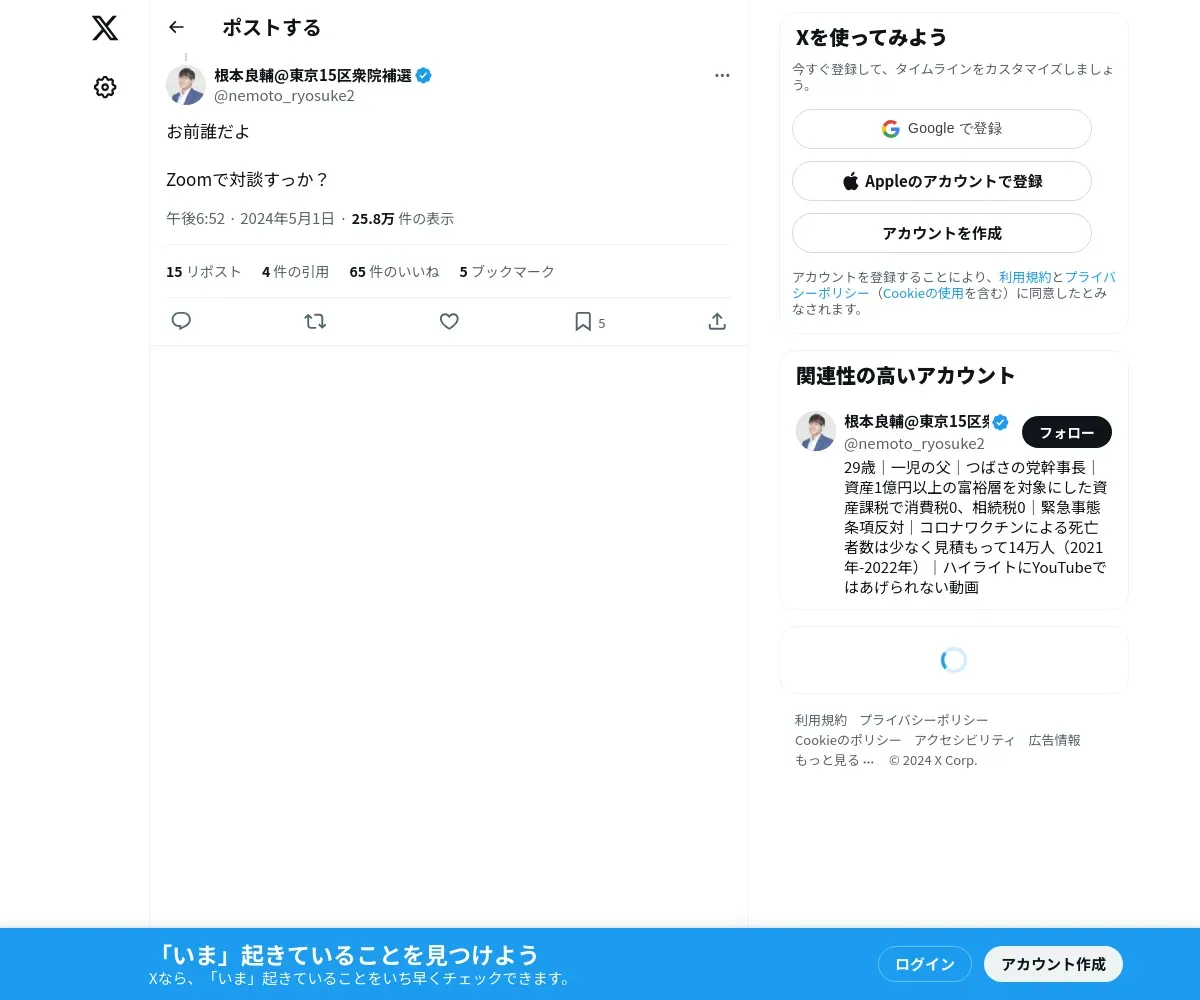
Task: Click the post text お前誰だよ
Action: pos(208,131)
